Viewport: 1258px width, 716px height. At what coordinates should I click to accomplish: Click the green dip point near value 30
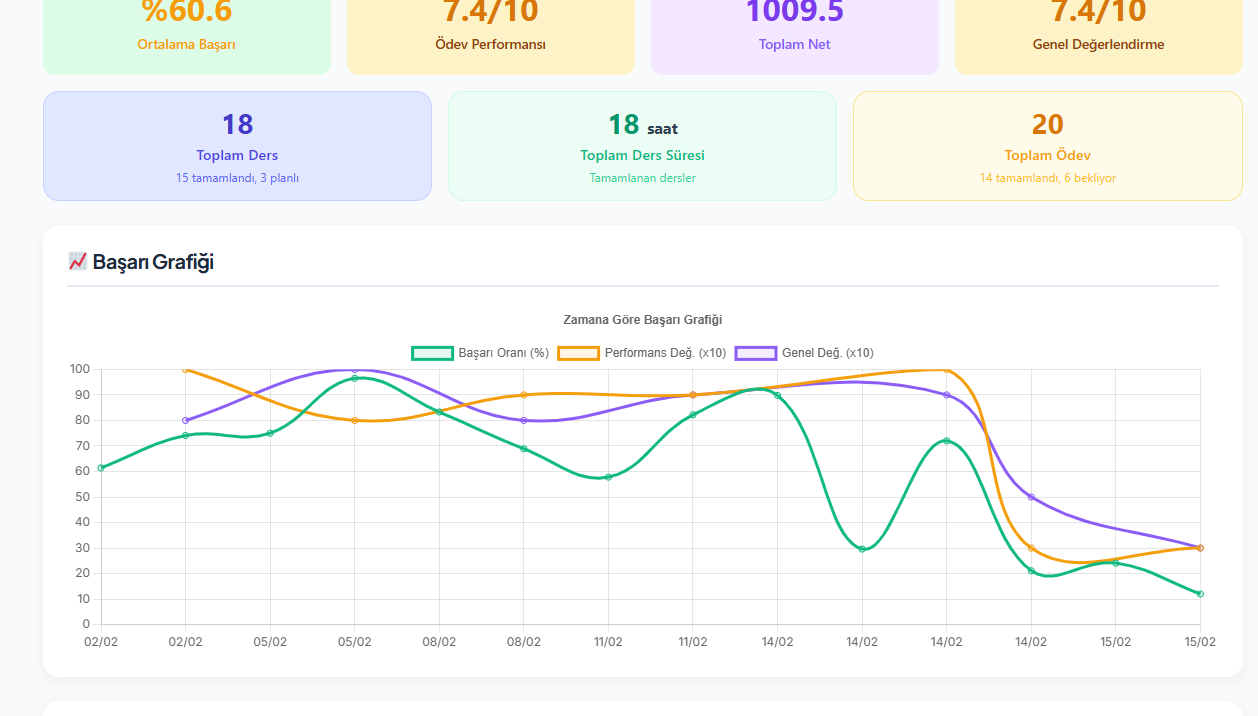pos(862,549)
